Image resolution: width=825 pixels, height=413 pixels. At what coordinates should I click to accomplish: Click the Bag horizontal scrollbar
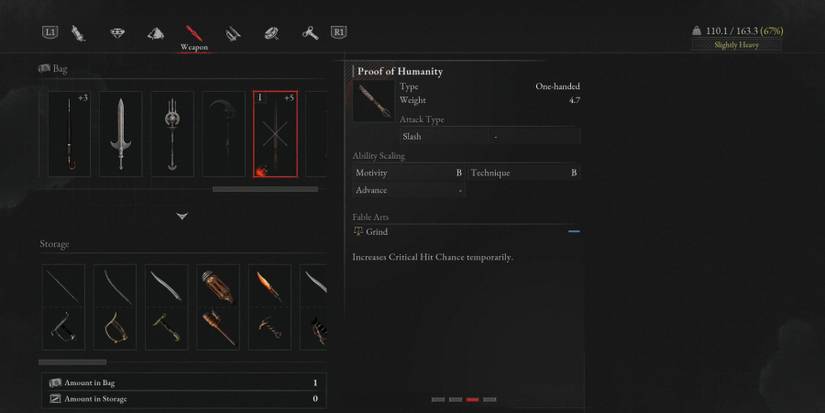(265, 189)
